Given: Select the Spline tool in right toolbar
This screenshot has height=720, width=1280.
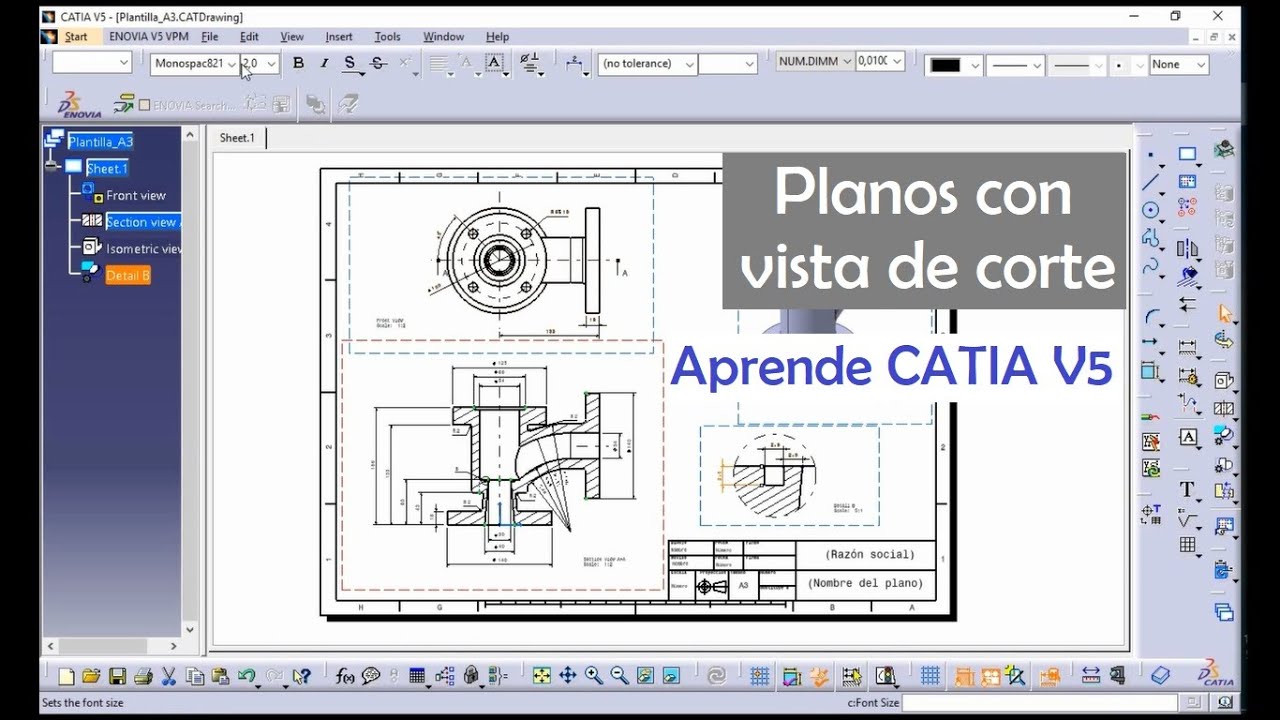Looking at the screenshot, I should coord(1151,266).
